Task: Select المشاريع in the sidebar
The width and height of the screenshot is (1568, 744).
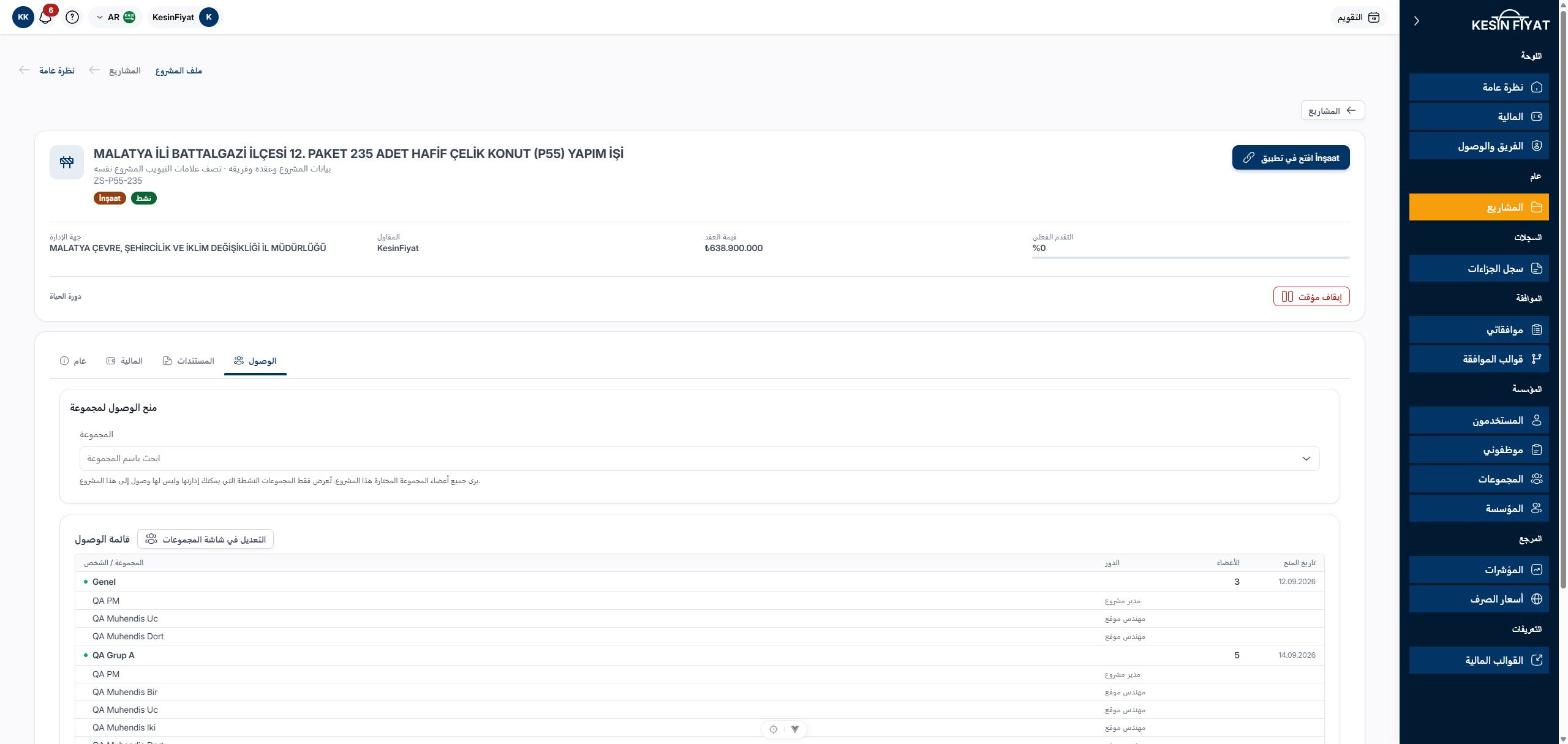Action: click(1479, 207)
